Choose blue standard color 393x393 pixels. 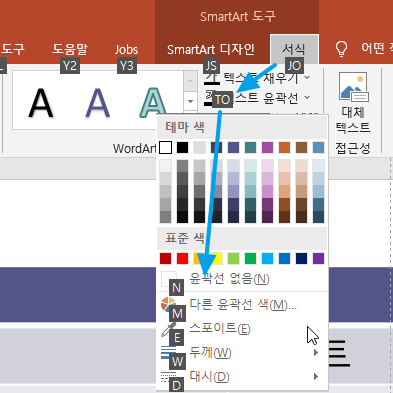[x=284, y=258]
